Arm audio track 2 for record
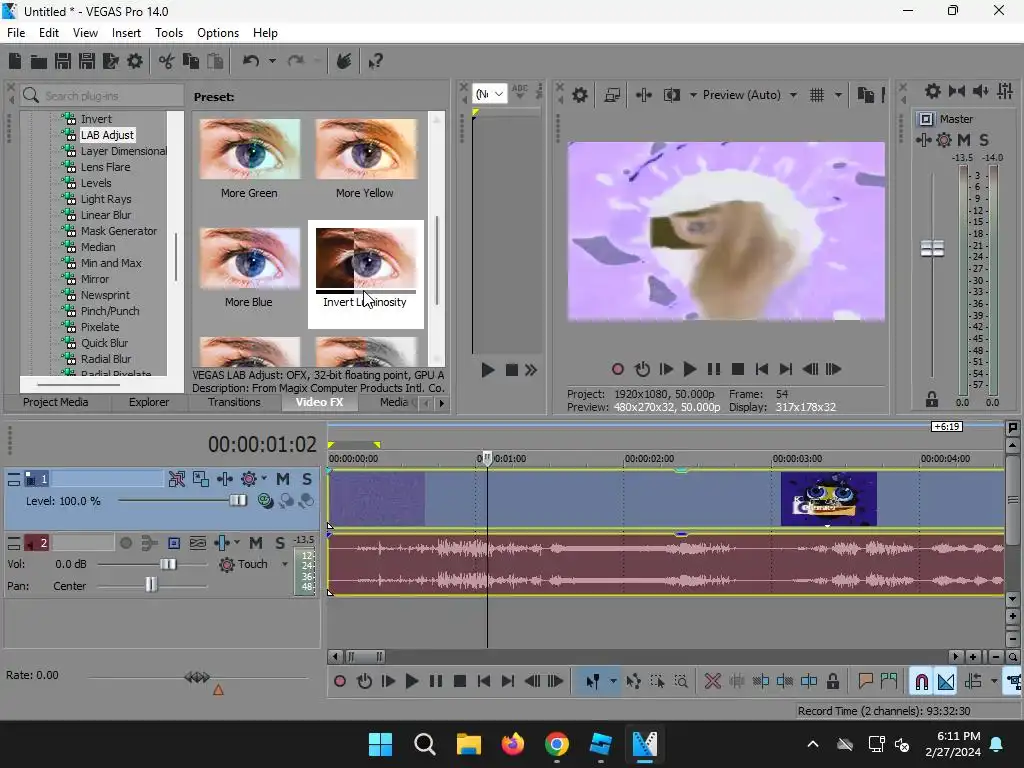 point(126,543)
